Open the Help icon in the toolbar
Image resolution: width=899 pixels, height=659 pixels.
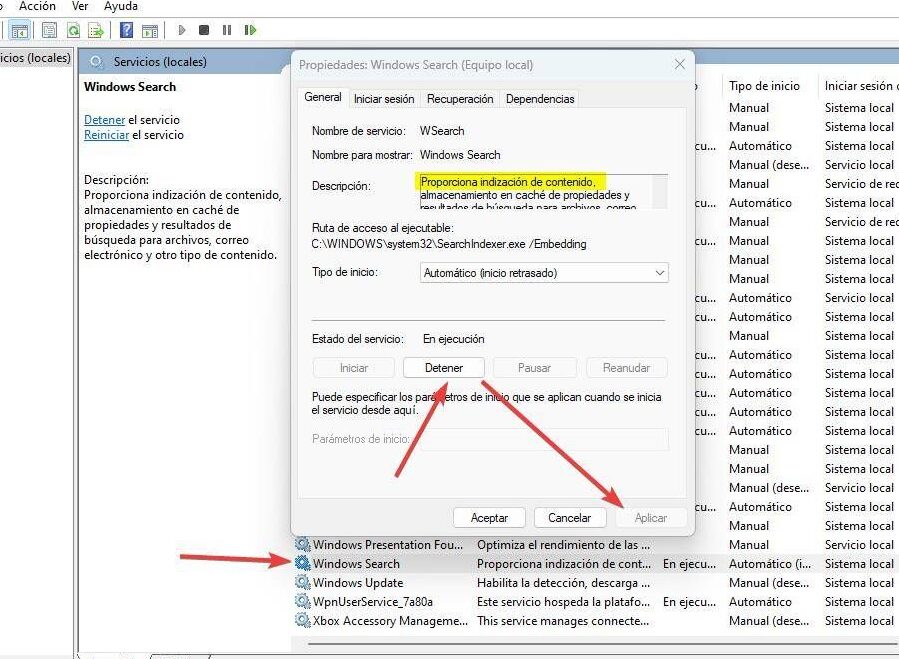click(x=127, y=30)
